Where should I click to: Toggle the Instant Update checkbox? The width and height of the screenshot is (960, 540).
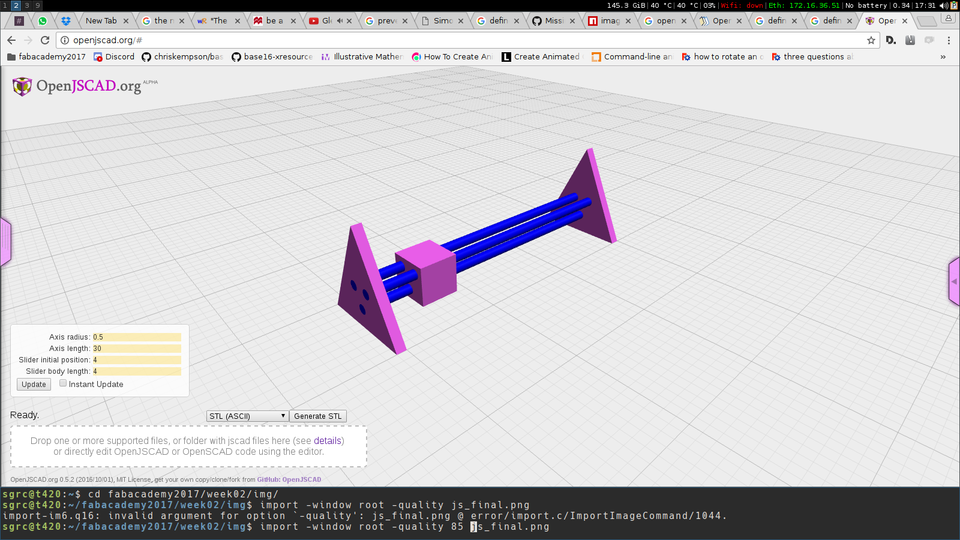pos(63,383)
